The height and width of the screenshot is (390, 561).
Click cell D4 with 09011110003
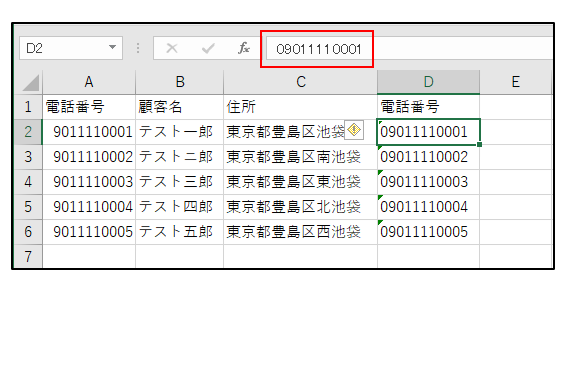429,182
